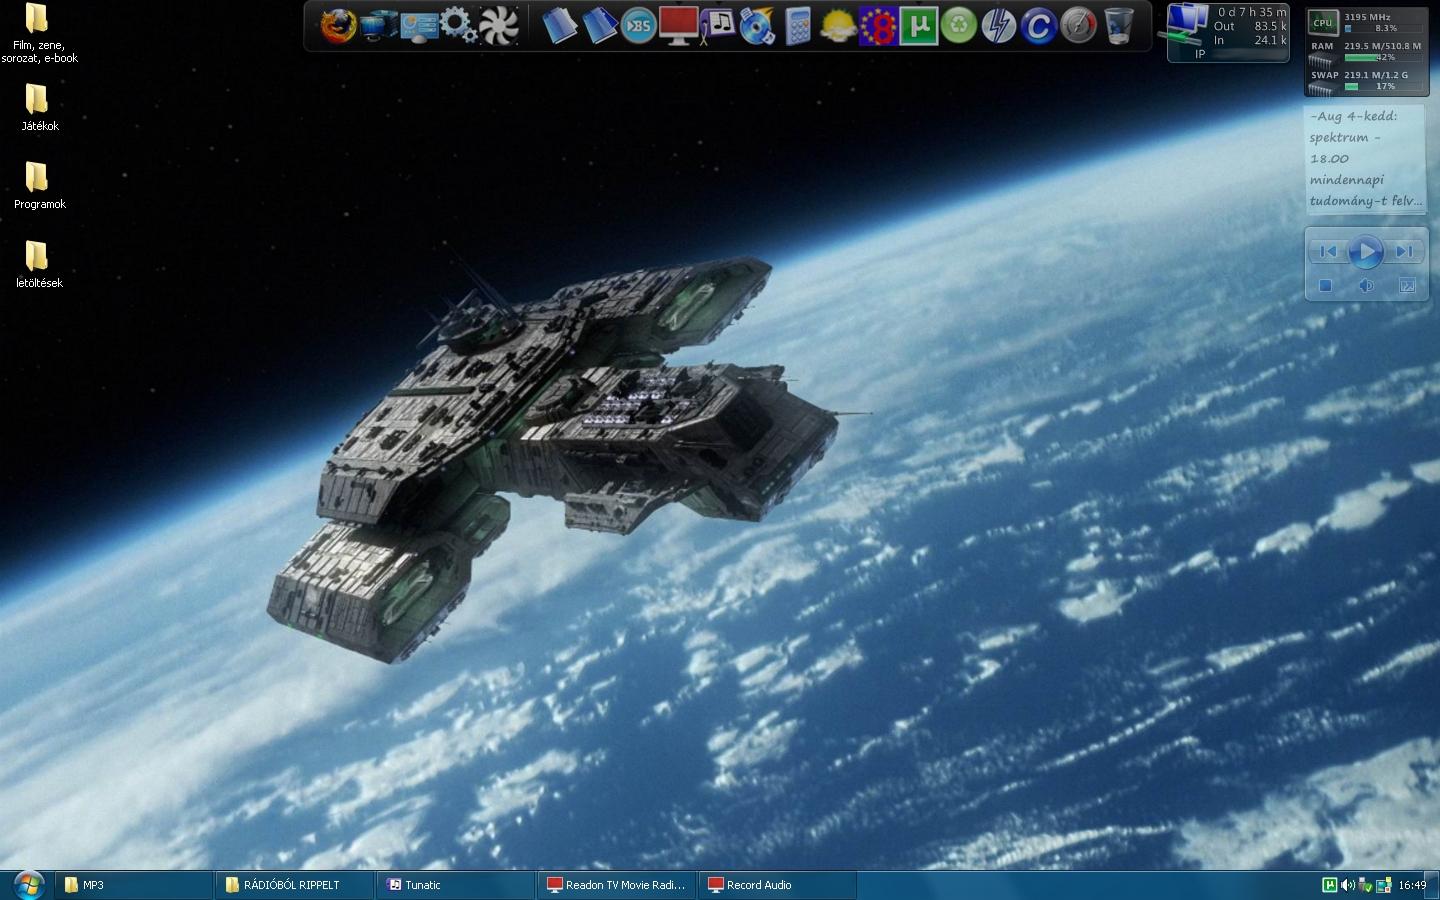Launch the blue C dock icon
Viewport: 1440px width, 900px height.
click(x=1038, y=25)
